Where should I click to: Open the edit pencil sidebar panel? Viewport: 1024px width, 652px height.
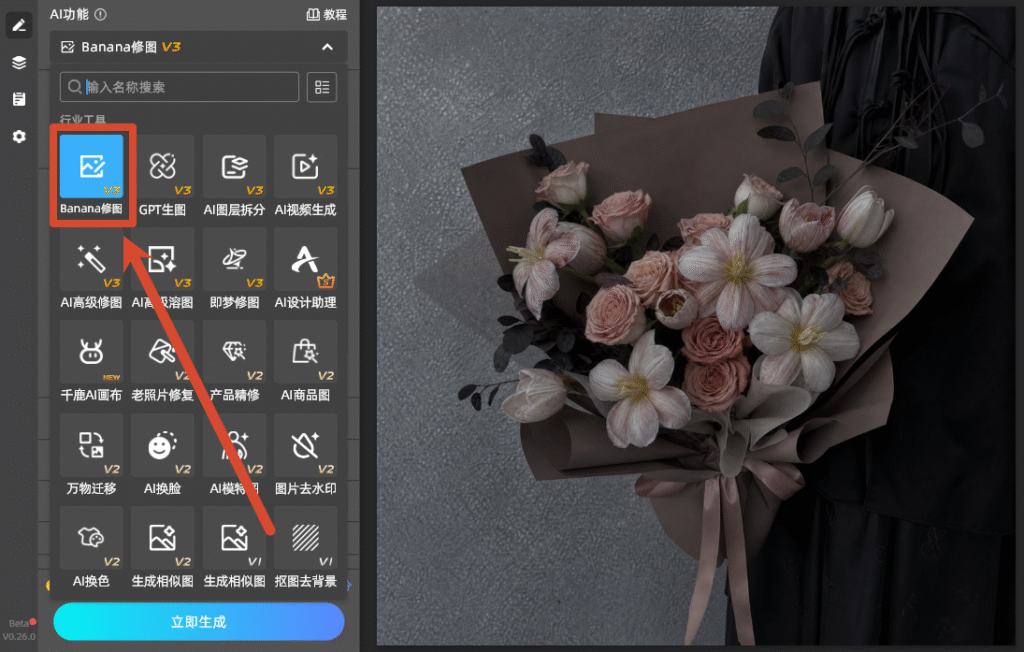tap(19, 25)
